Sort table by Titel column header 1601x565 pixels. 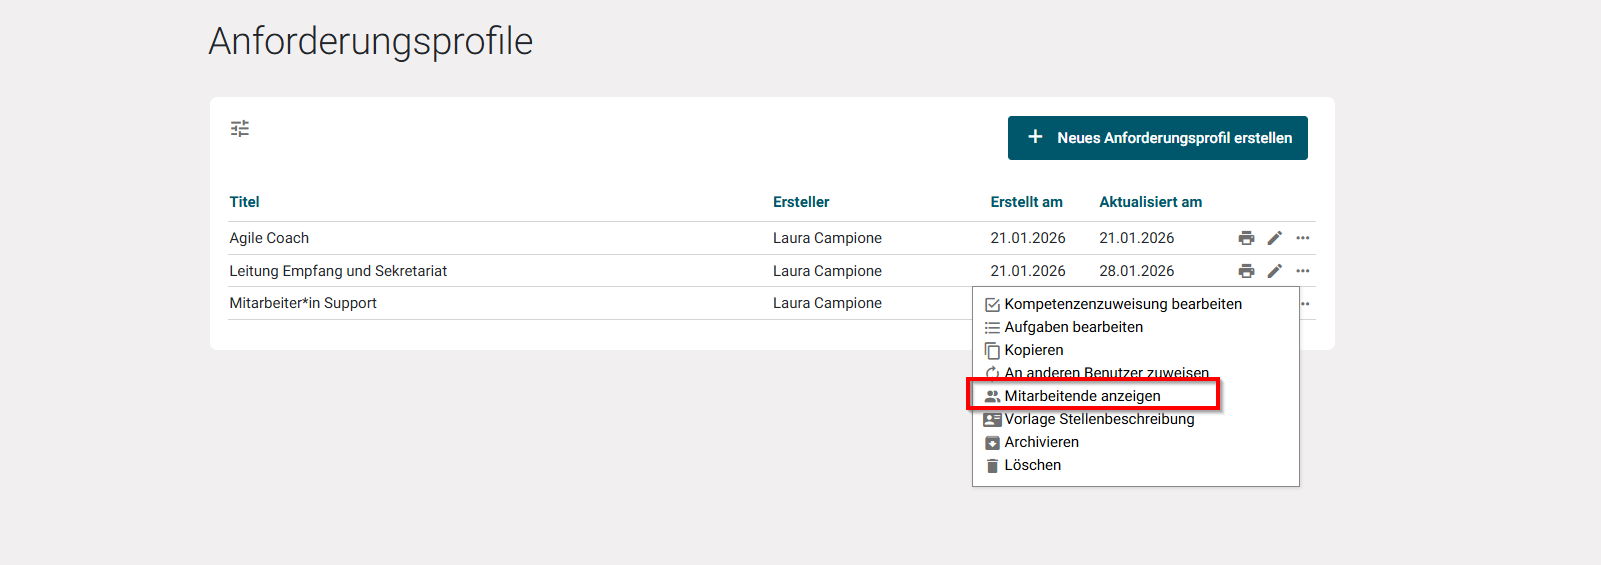pos(244,202)
